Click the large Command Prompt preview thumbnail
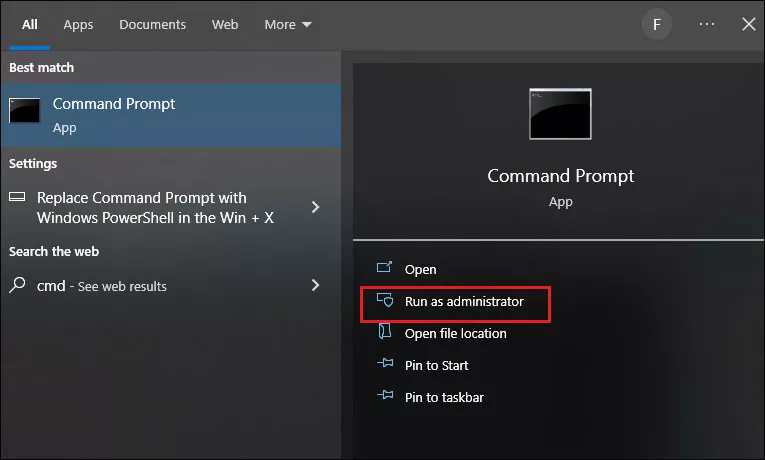Image resolution: width=765 pixels, height=460 pixels. (x=560, y=114)
